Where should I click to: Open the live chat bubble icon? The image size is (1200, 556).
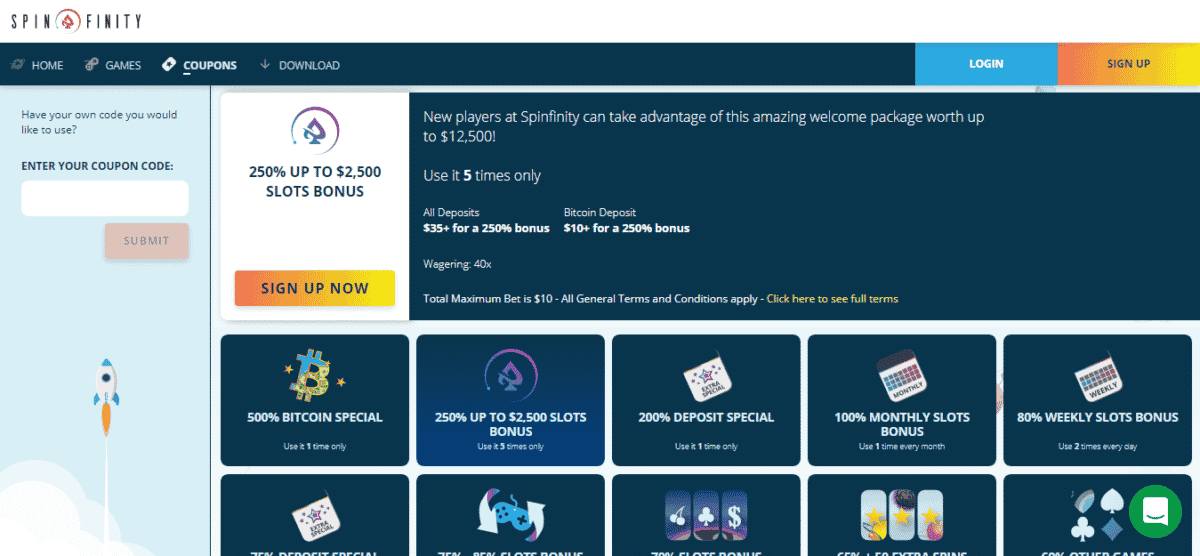pyautogui.click(x=1155, y=511)
